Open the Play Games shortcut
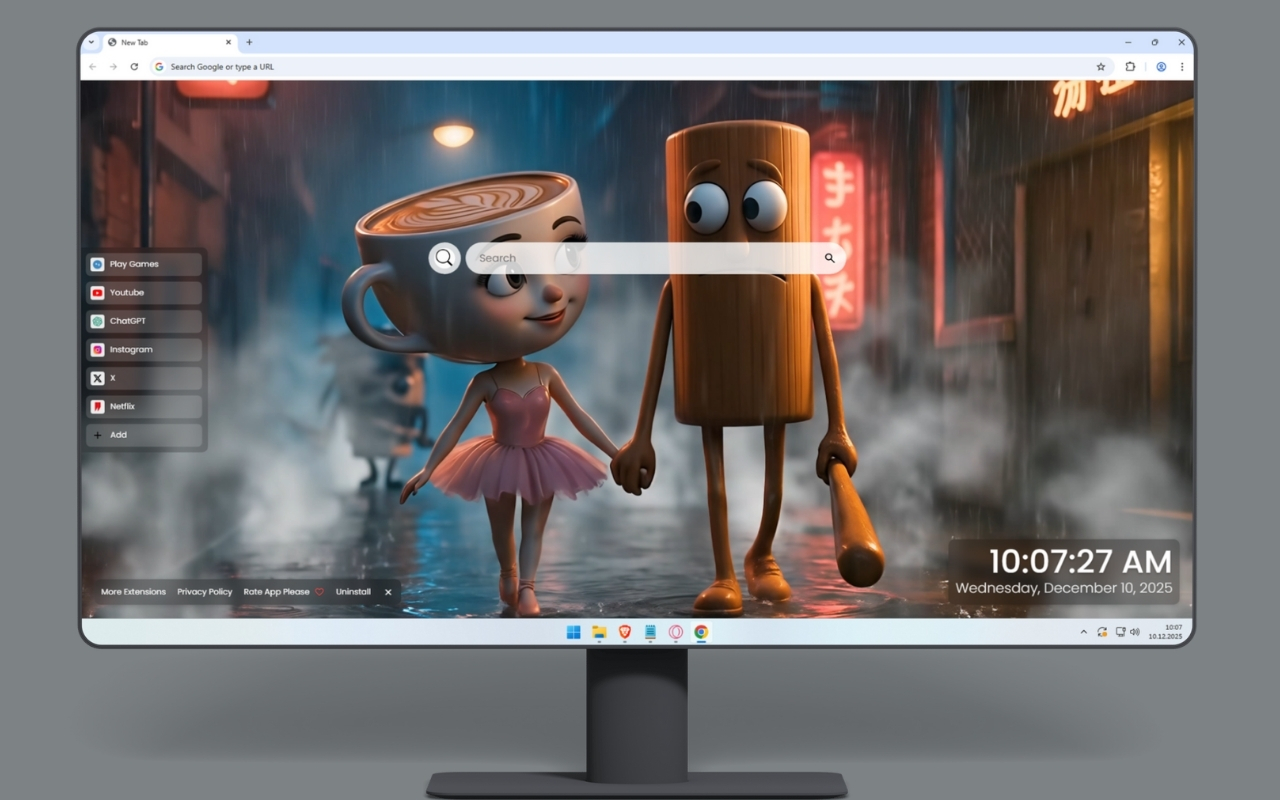Screen dimensions: 1280x800 point(145,265)
